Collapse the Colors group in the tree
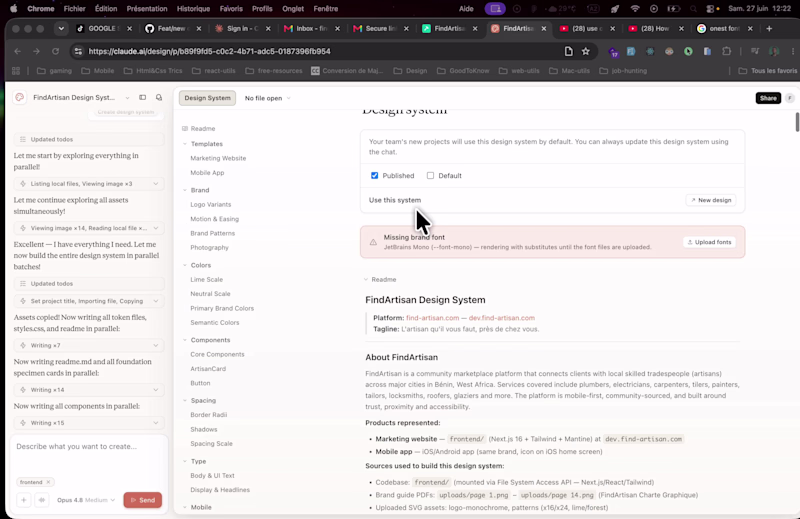This screenshot has width=800, height=519. (185, 265)
